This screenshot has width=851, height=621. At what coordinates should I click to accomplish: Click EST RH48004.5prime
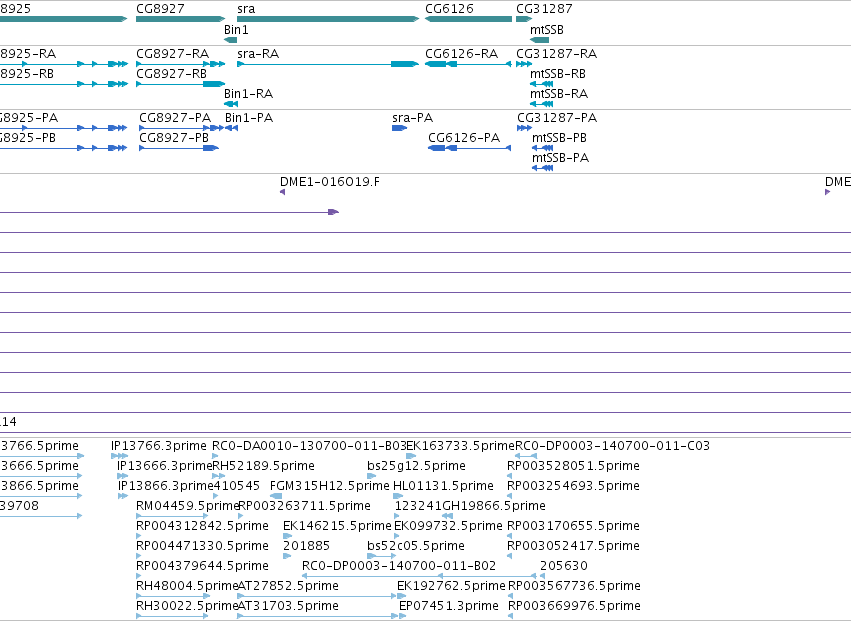coord(187,586)
